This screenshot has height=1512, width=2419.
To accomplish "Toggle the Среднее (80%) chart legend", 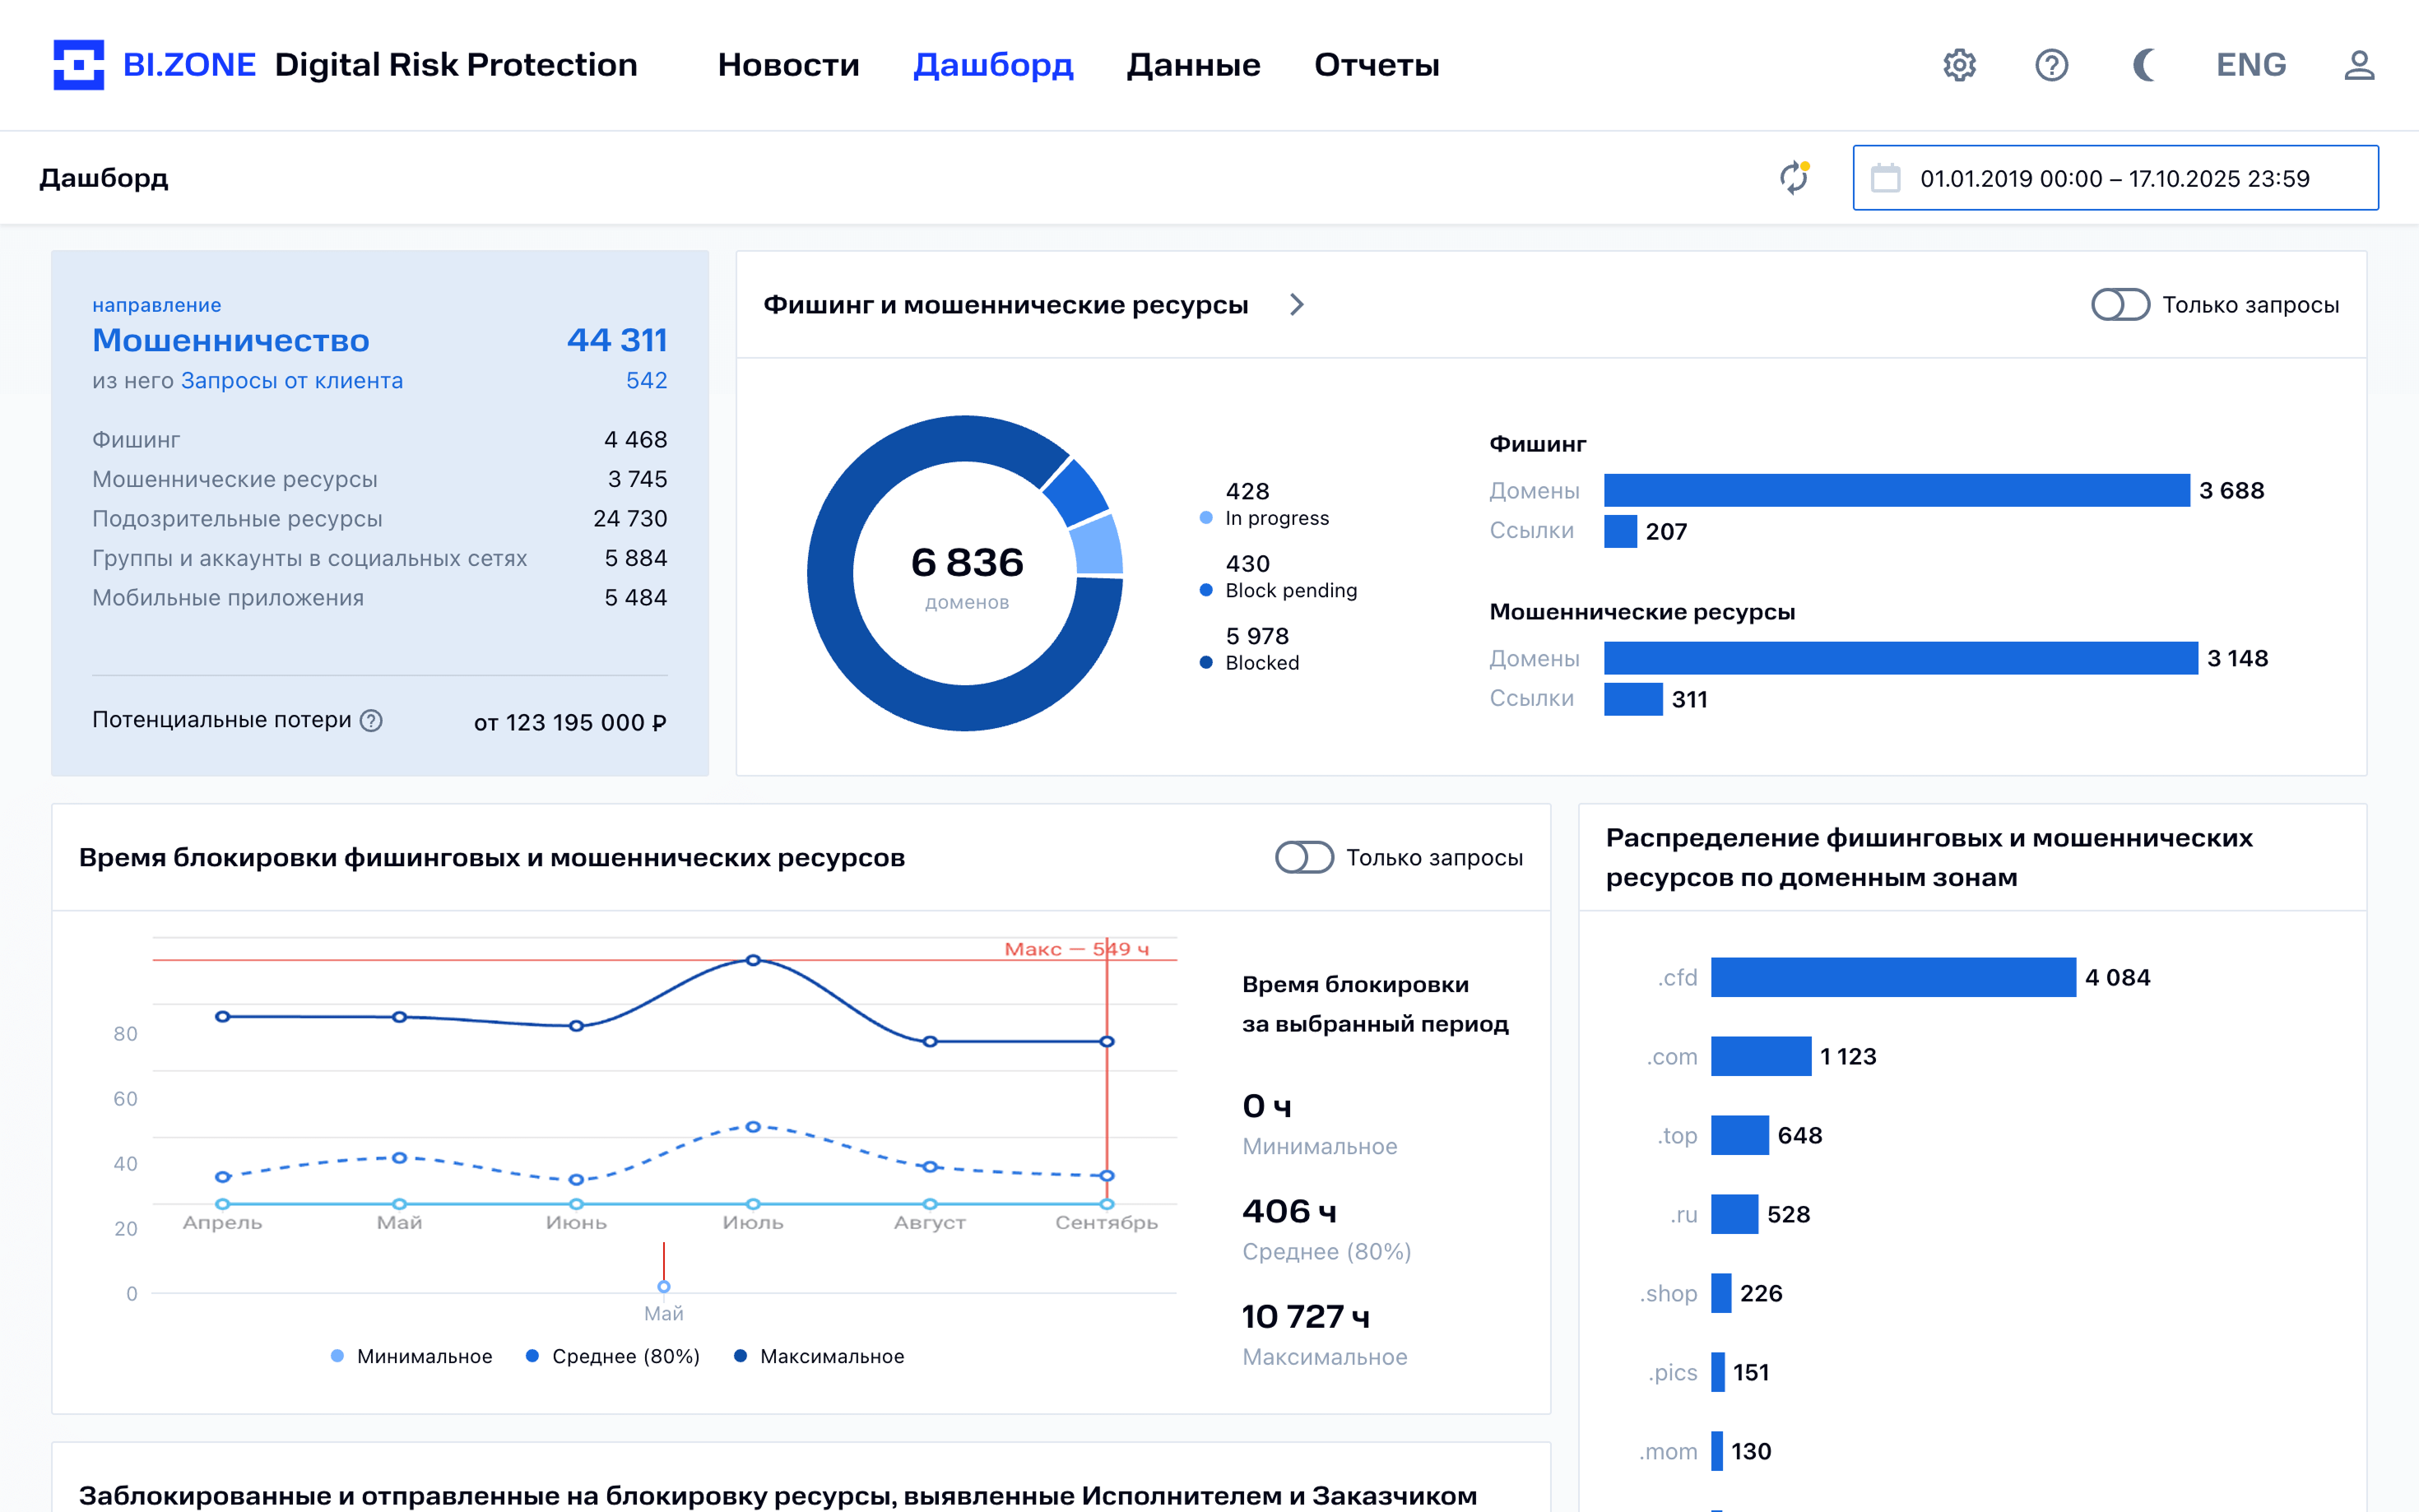I will point(612,1356).
